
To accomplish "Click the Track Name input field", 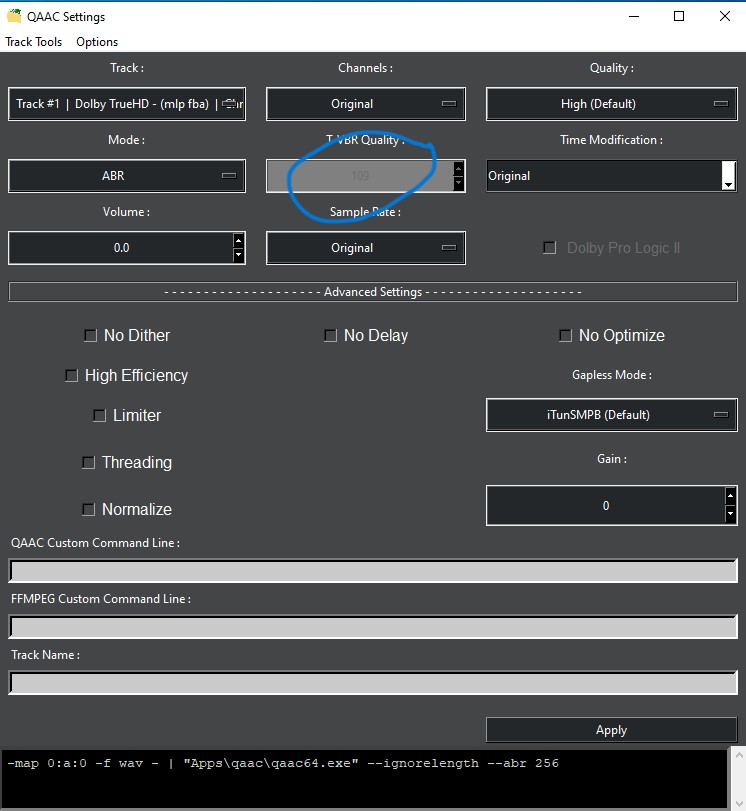I will (373, 683).
